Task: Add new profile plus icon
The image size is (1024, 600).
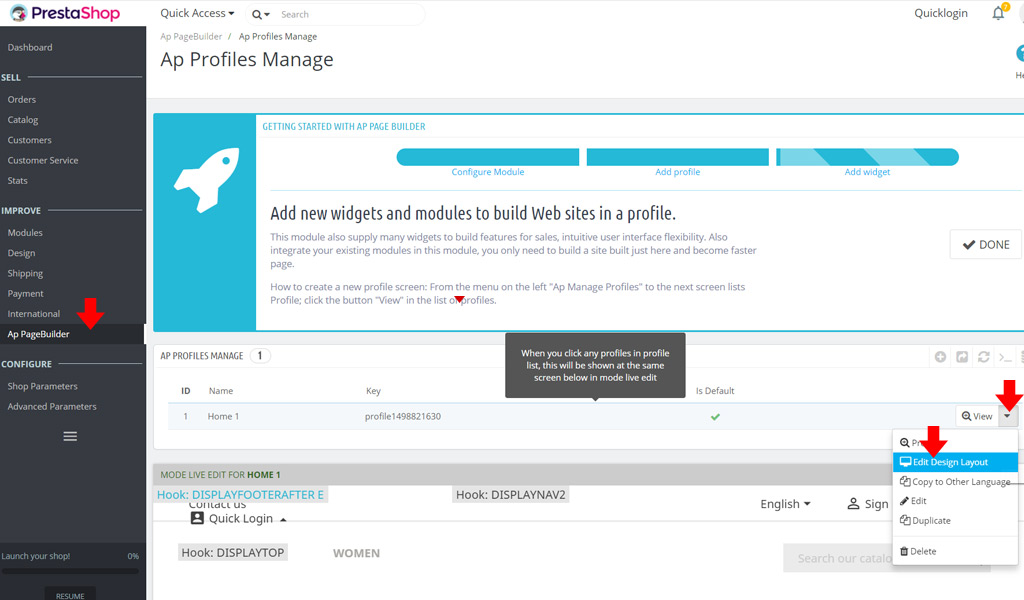Action: pyautogui.click(x=940, y=356)
